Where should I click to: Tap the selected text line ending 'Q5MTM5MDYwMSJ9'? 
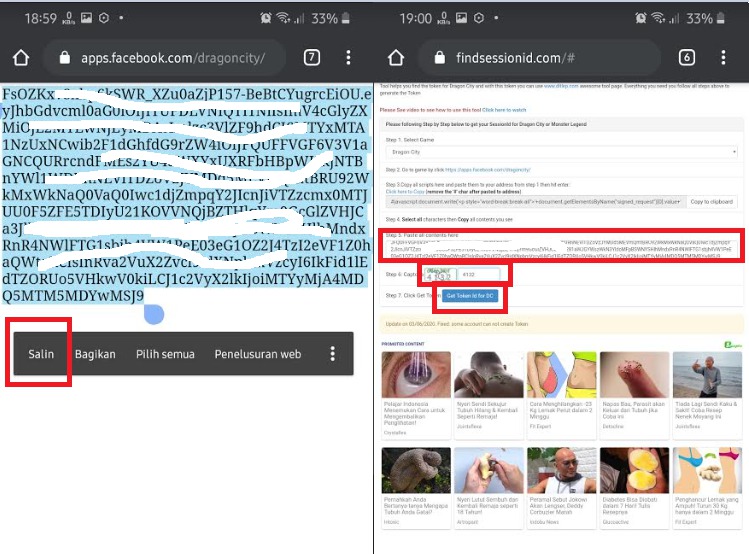point(73,296)
